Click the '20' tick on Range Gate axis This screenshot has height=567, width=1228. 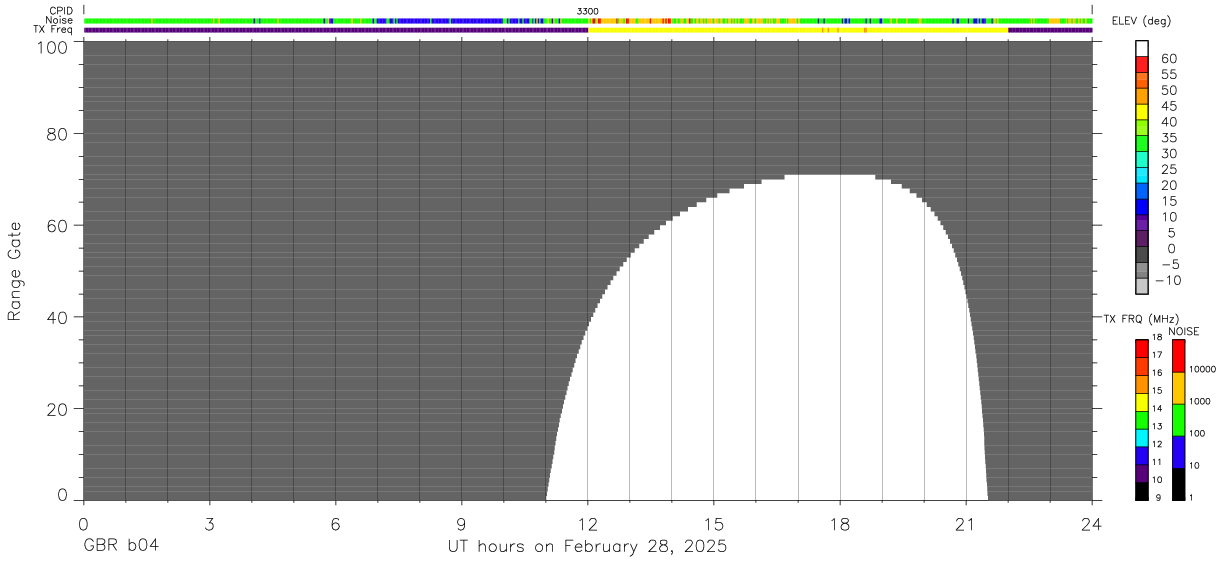point(56,409)
